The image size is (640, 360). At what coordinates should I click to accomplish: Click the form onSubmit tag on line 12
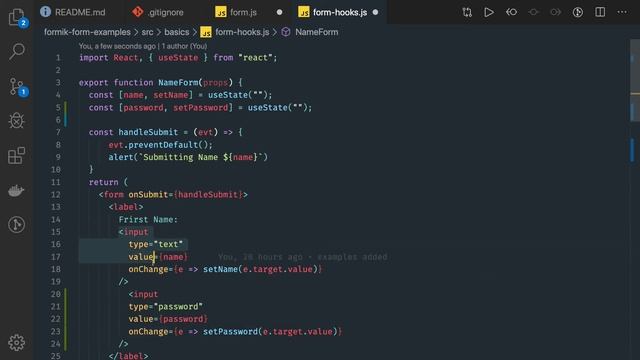[173, 194]
